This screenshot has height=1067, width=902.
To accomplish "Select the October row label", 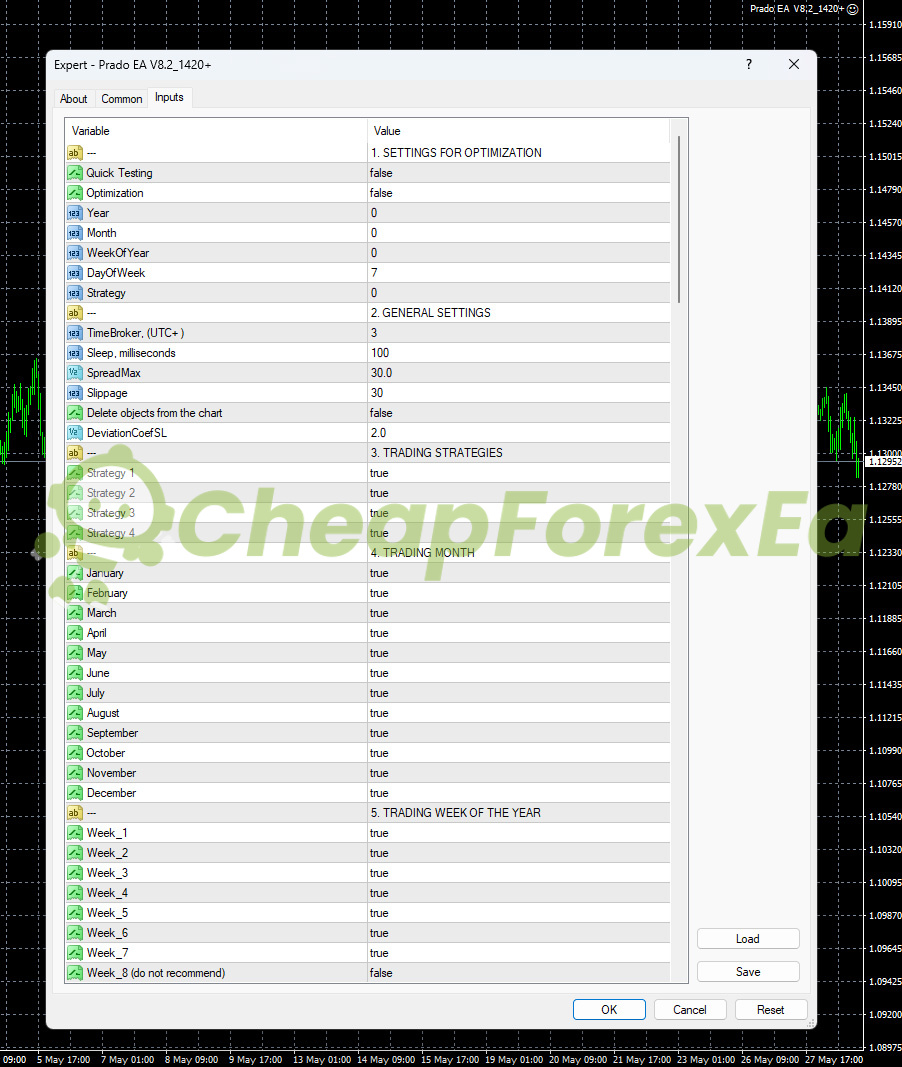I will (106, 753).
